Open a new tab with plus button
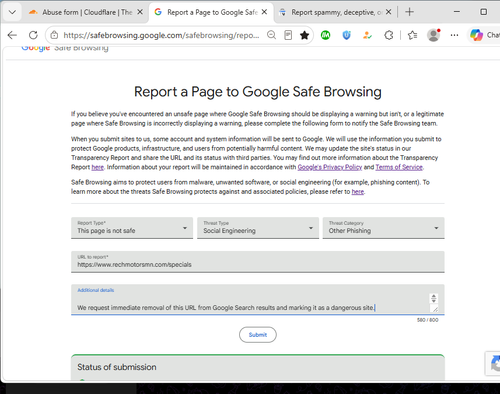Image resolution: width=500 pixels, height=394 pixels. (409, 12)
